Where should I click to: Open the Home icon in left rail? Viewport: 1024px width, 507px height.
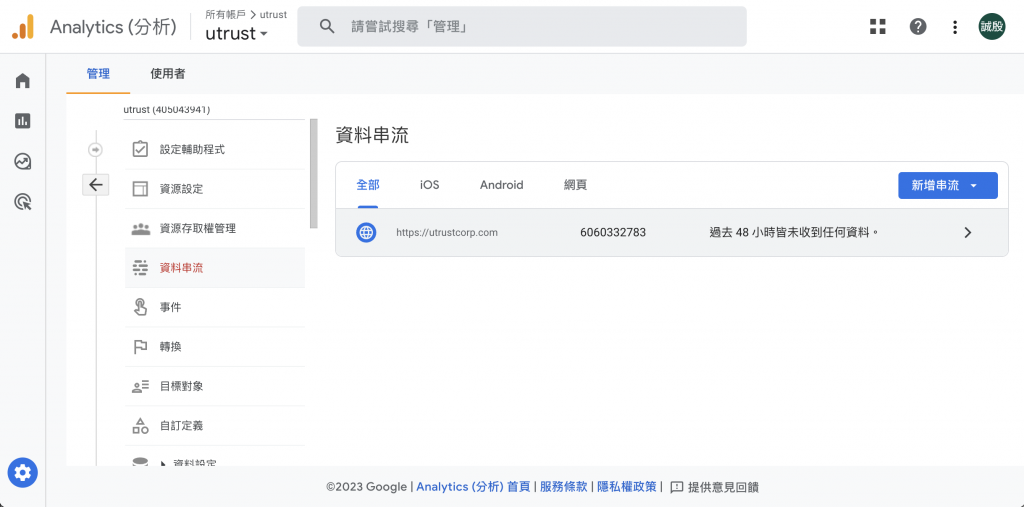click(x=23, y=81)
